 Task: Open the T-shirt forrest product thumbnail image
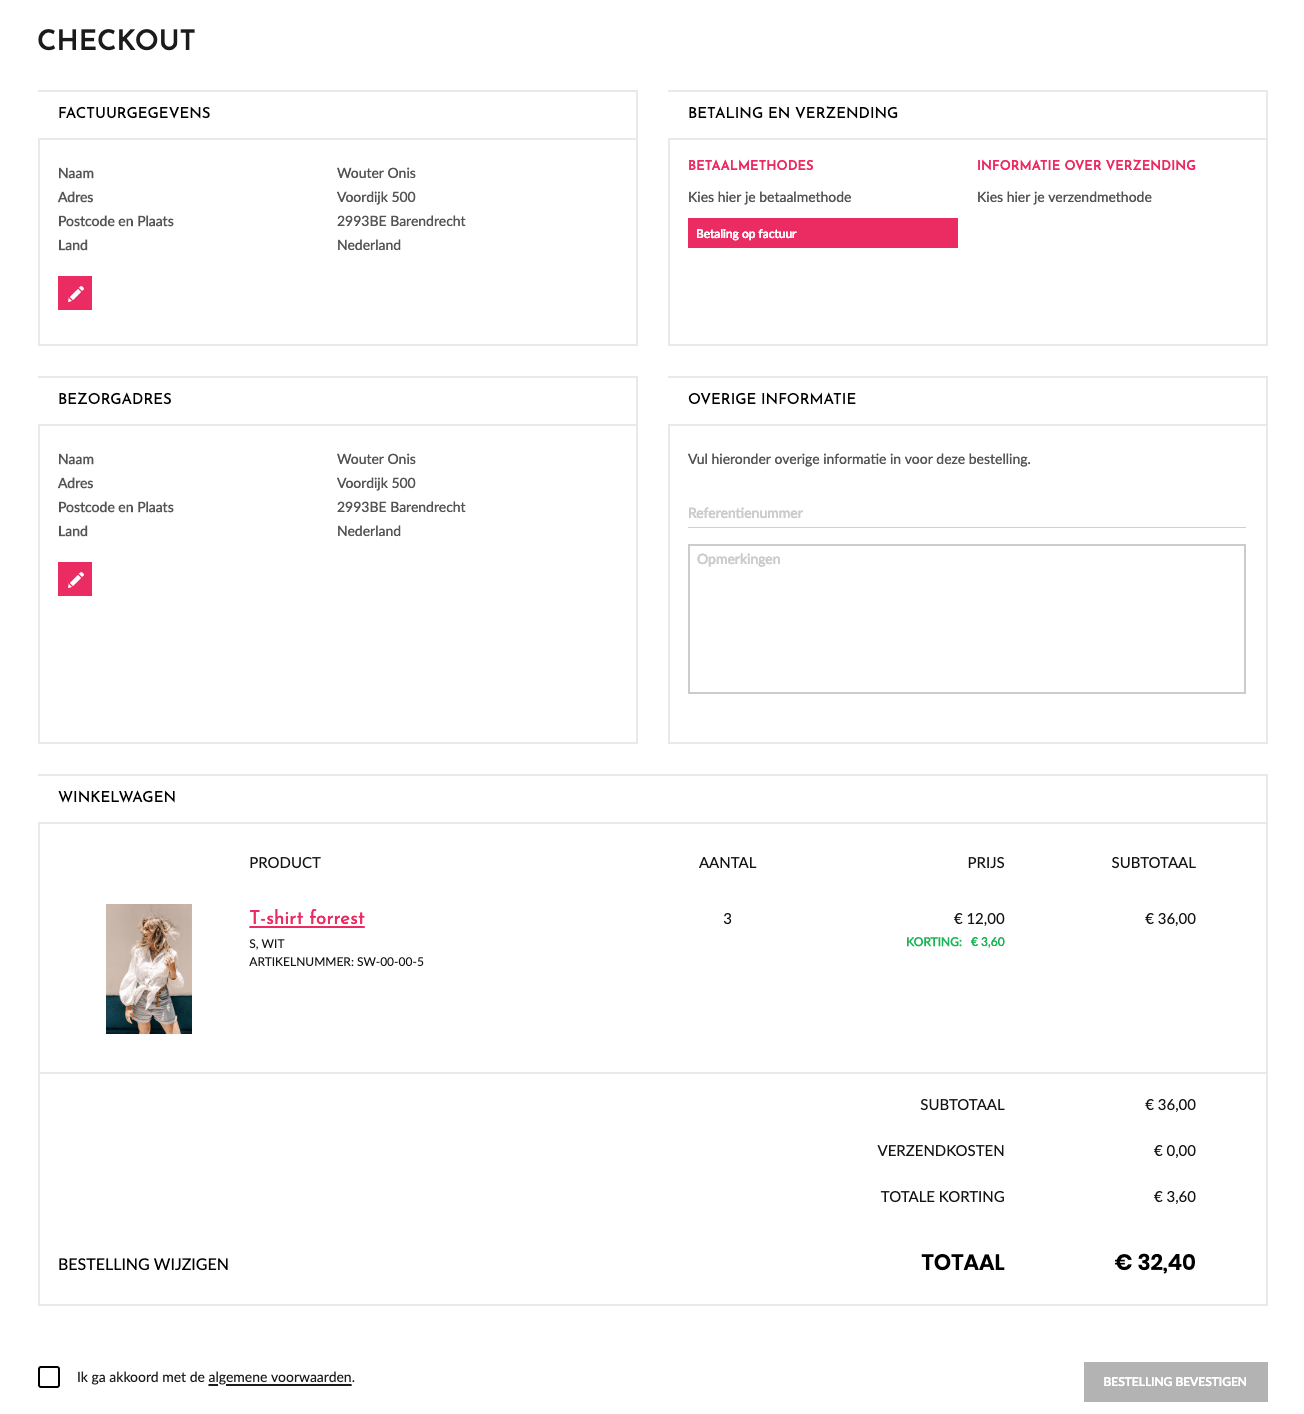click(149, 968)
